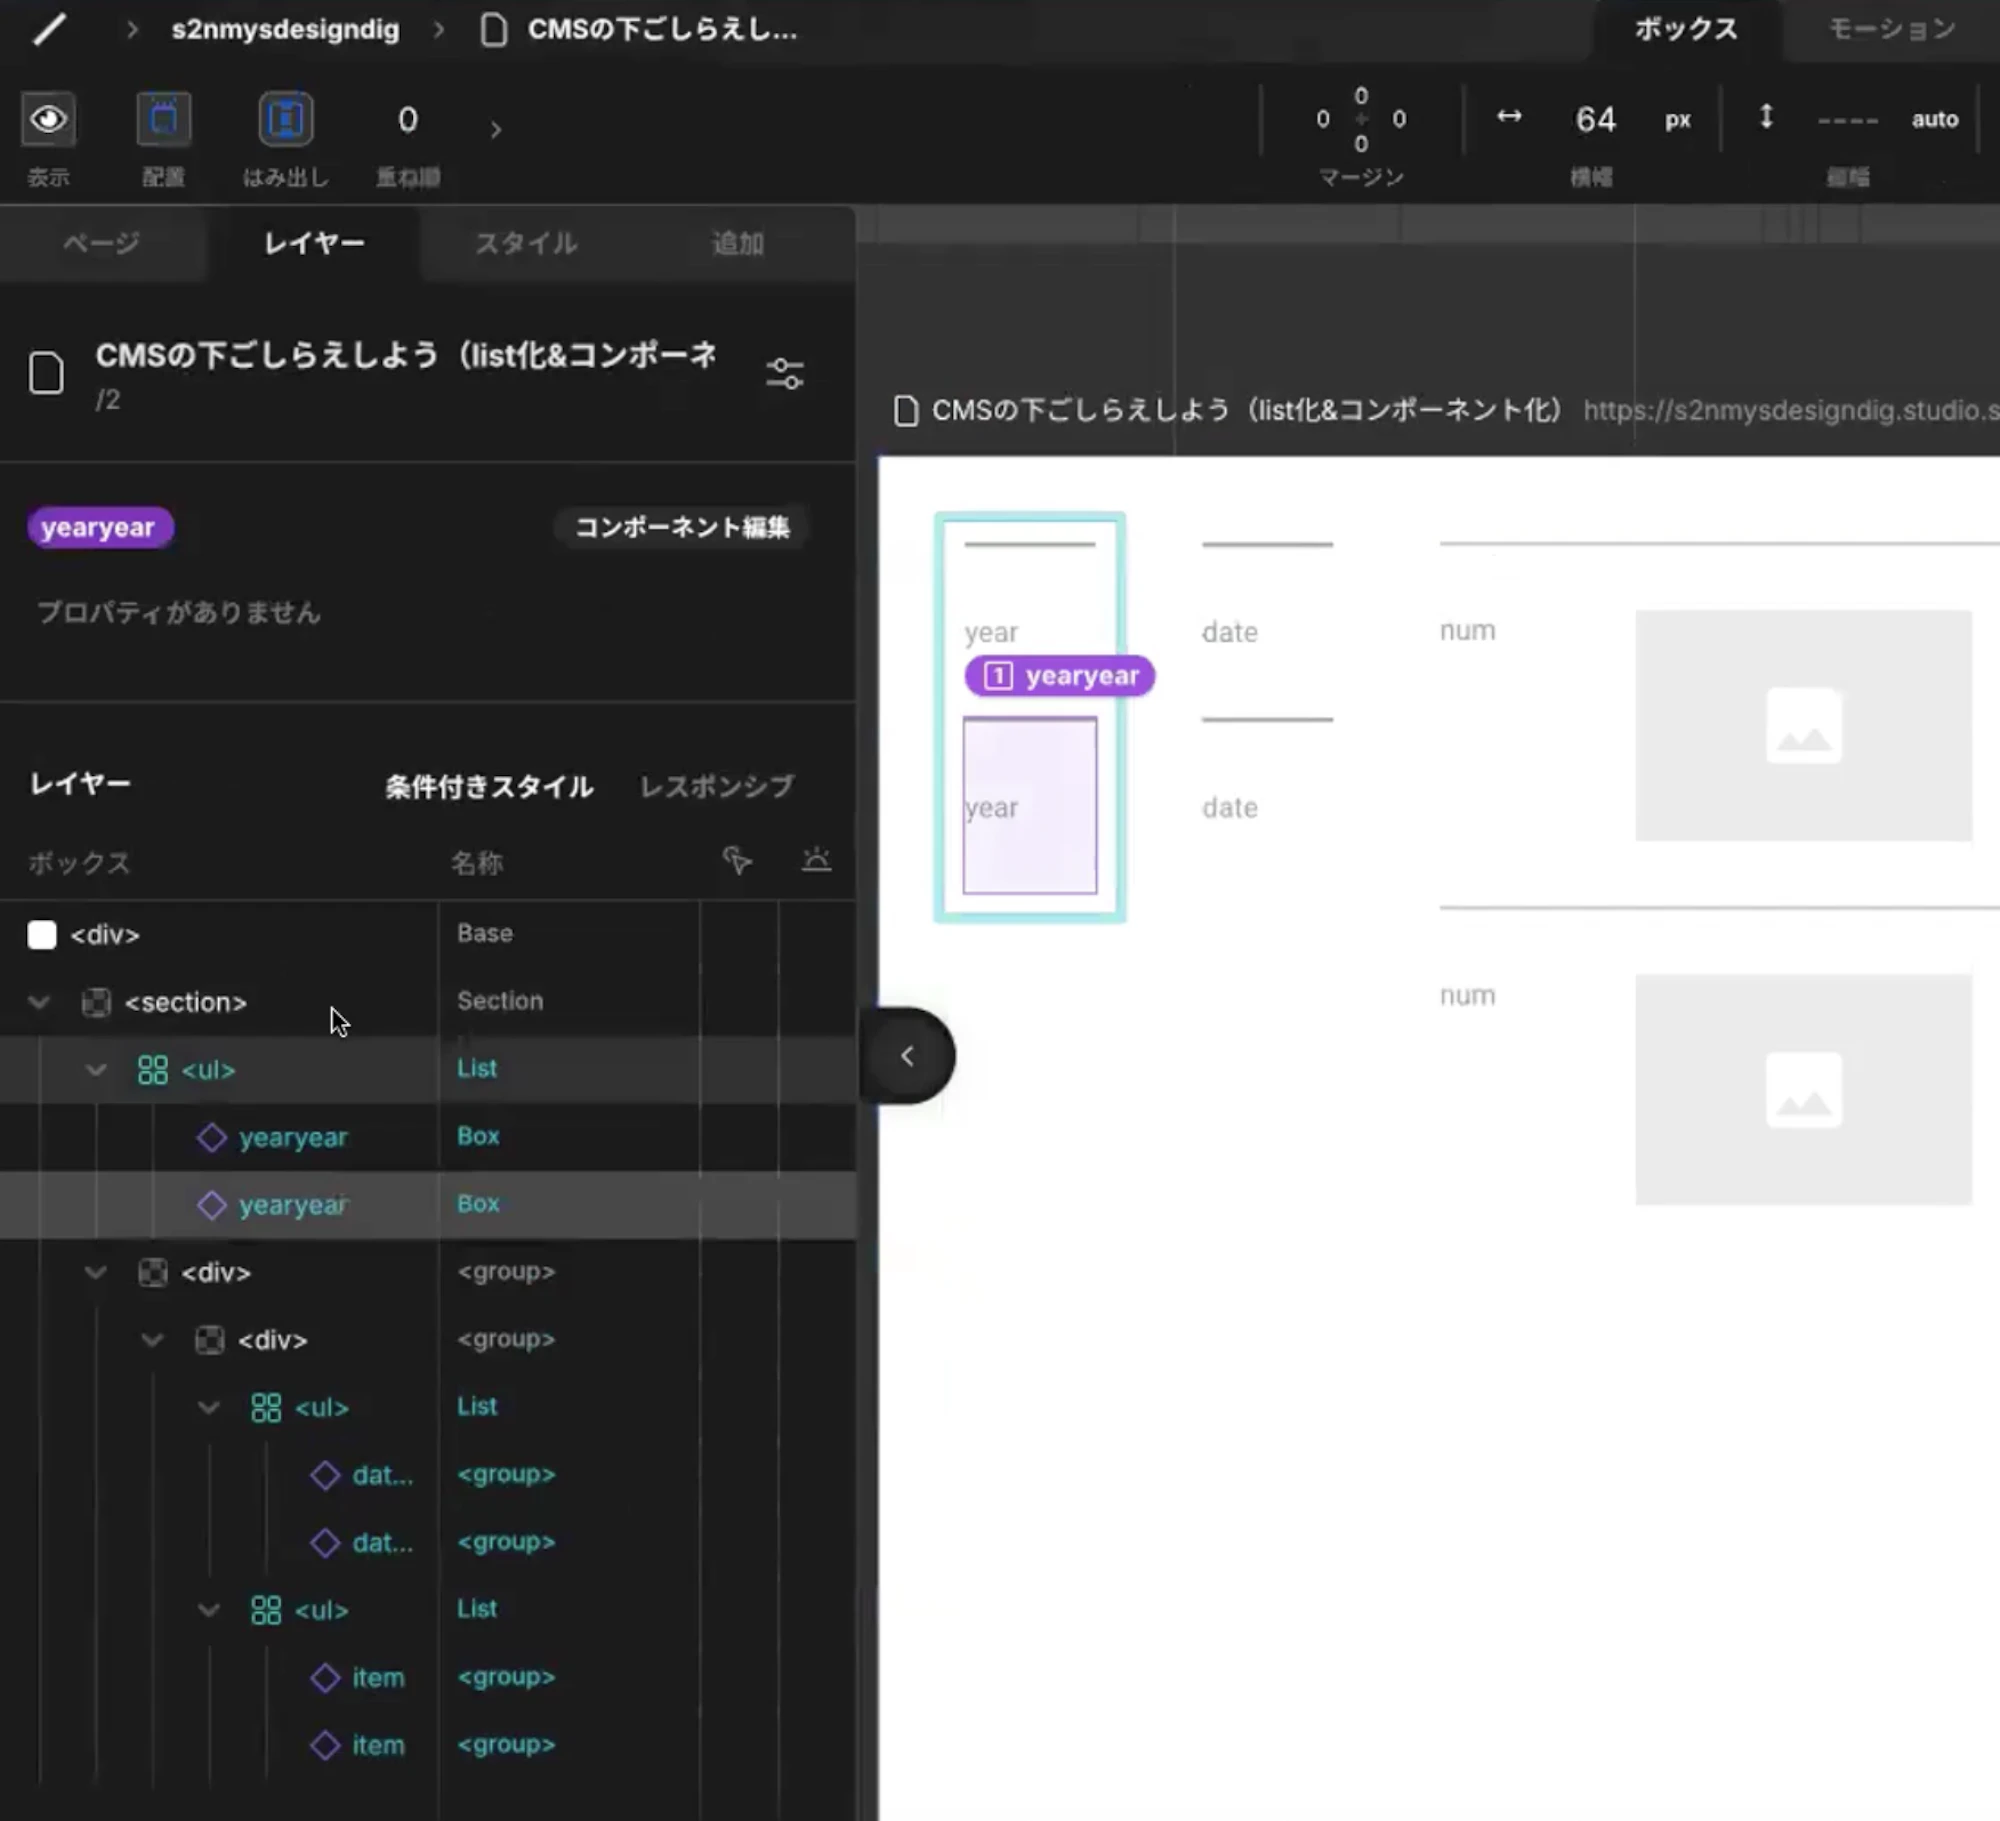Screen dimensions: 2000x1821
Task: Switch to the モーション tab
Action: pos(1891,29)
